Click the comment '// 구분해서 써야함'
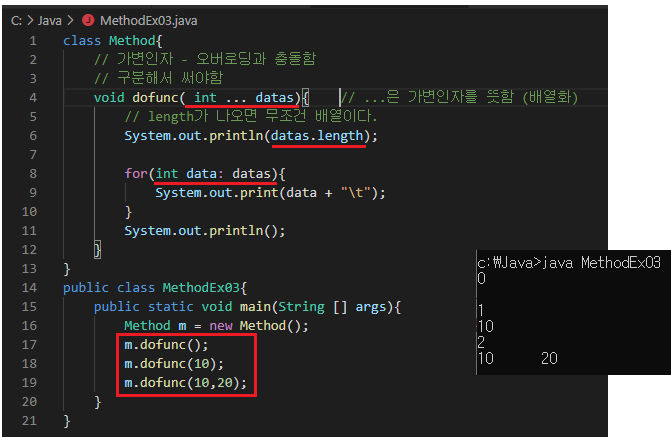This screenshot has height=437, width=671. (x=158, y=78)
